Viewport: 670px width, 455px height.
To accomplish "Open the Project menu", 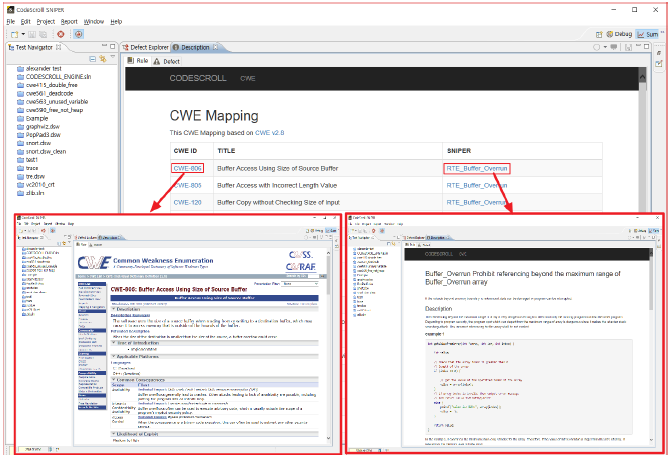I will [x=46, y=21].
